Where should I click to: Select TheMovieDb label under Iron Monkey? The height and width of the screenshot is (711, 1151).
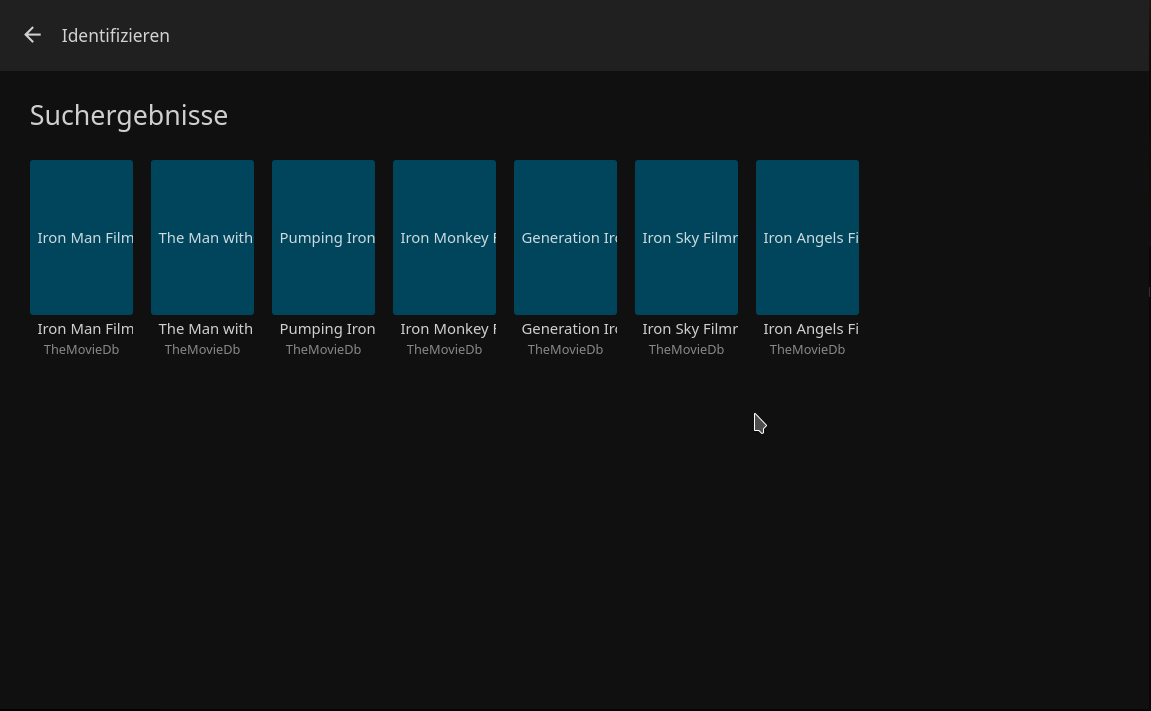pyautogui.click(x=444, y=350)
